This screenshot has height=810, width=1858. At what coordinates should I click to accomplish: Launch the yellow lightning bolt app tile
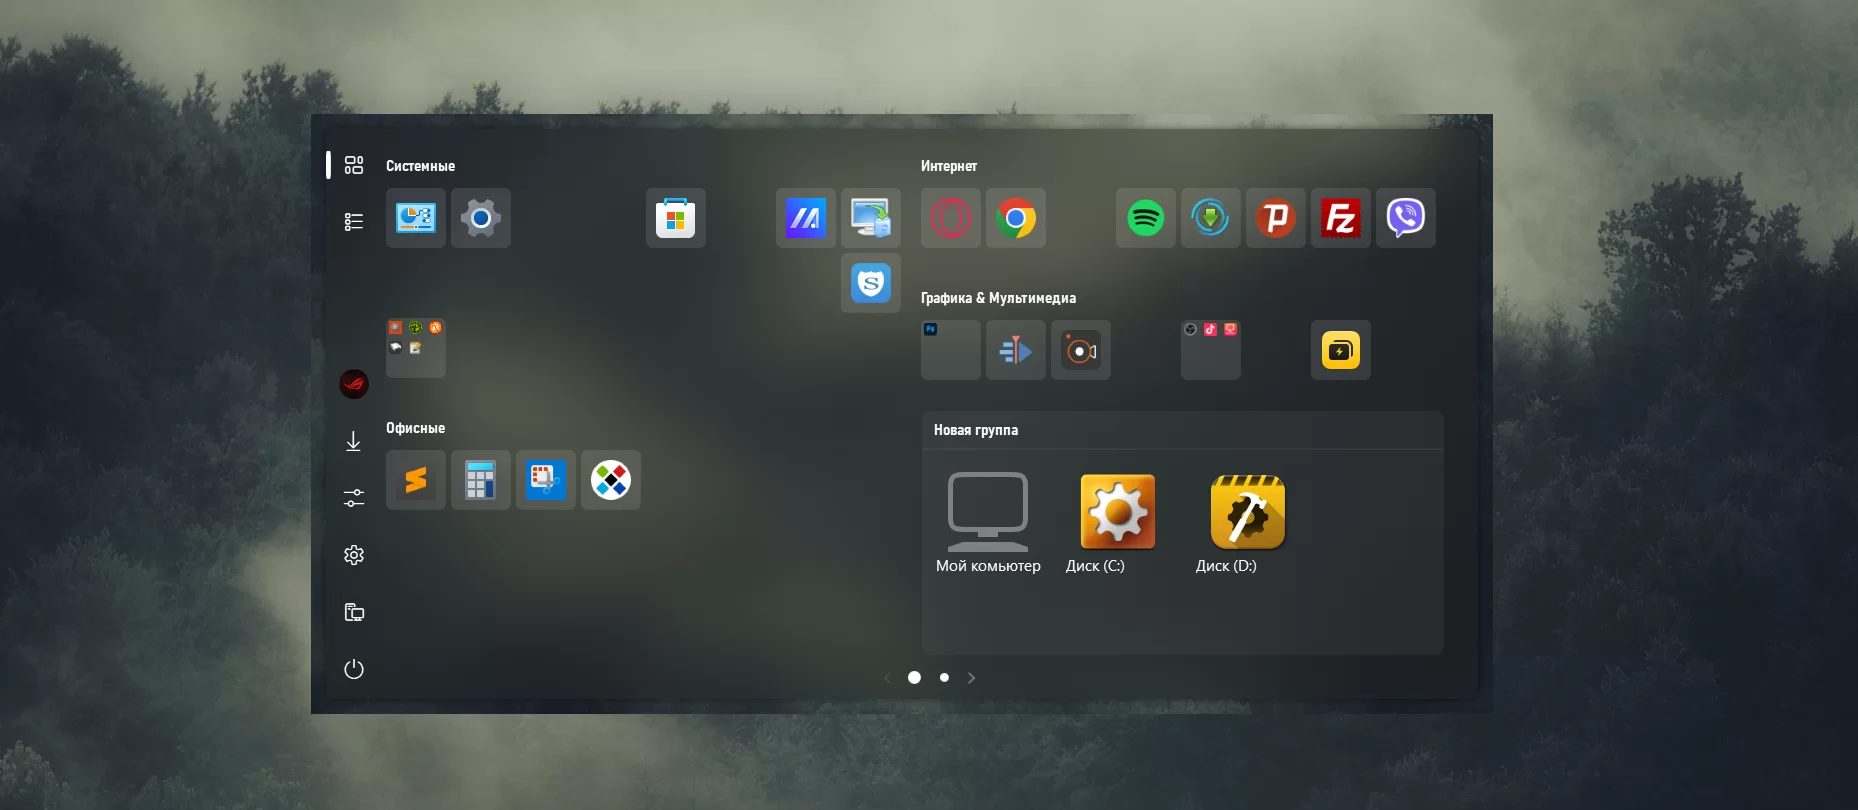click(1341, 350)
